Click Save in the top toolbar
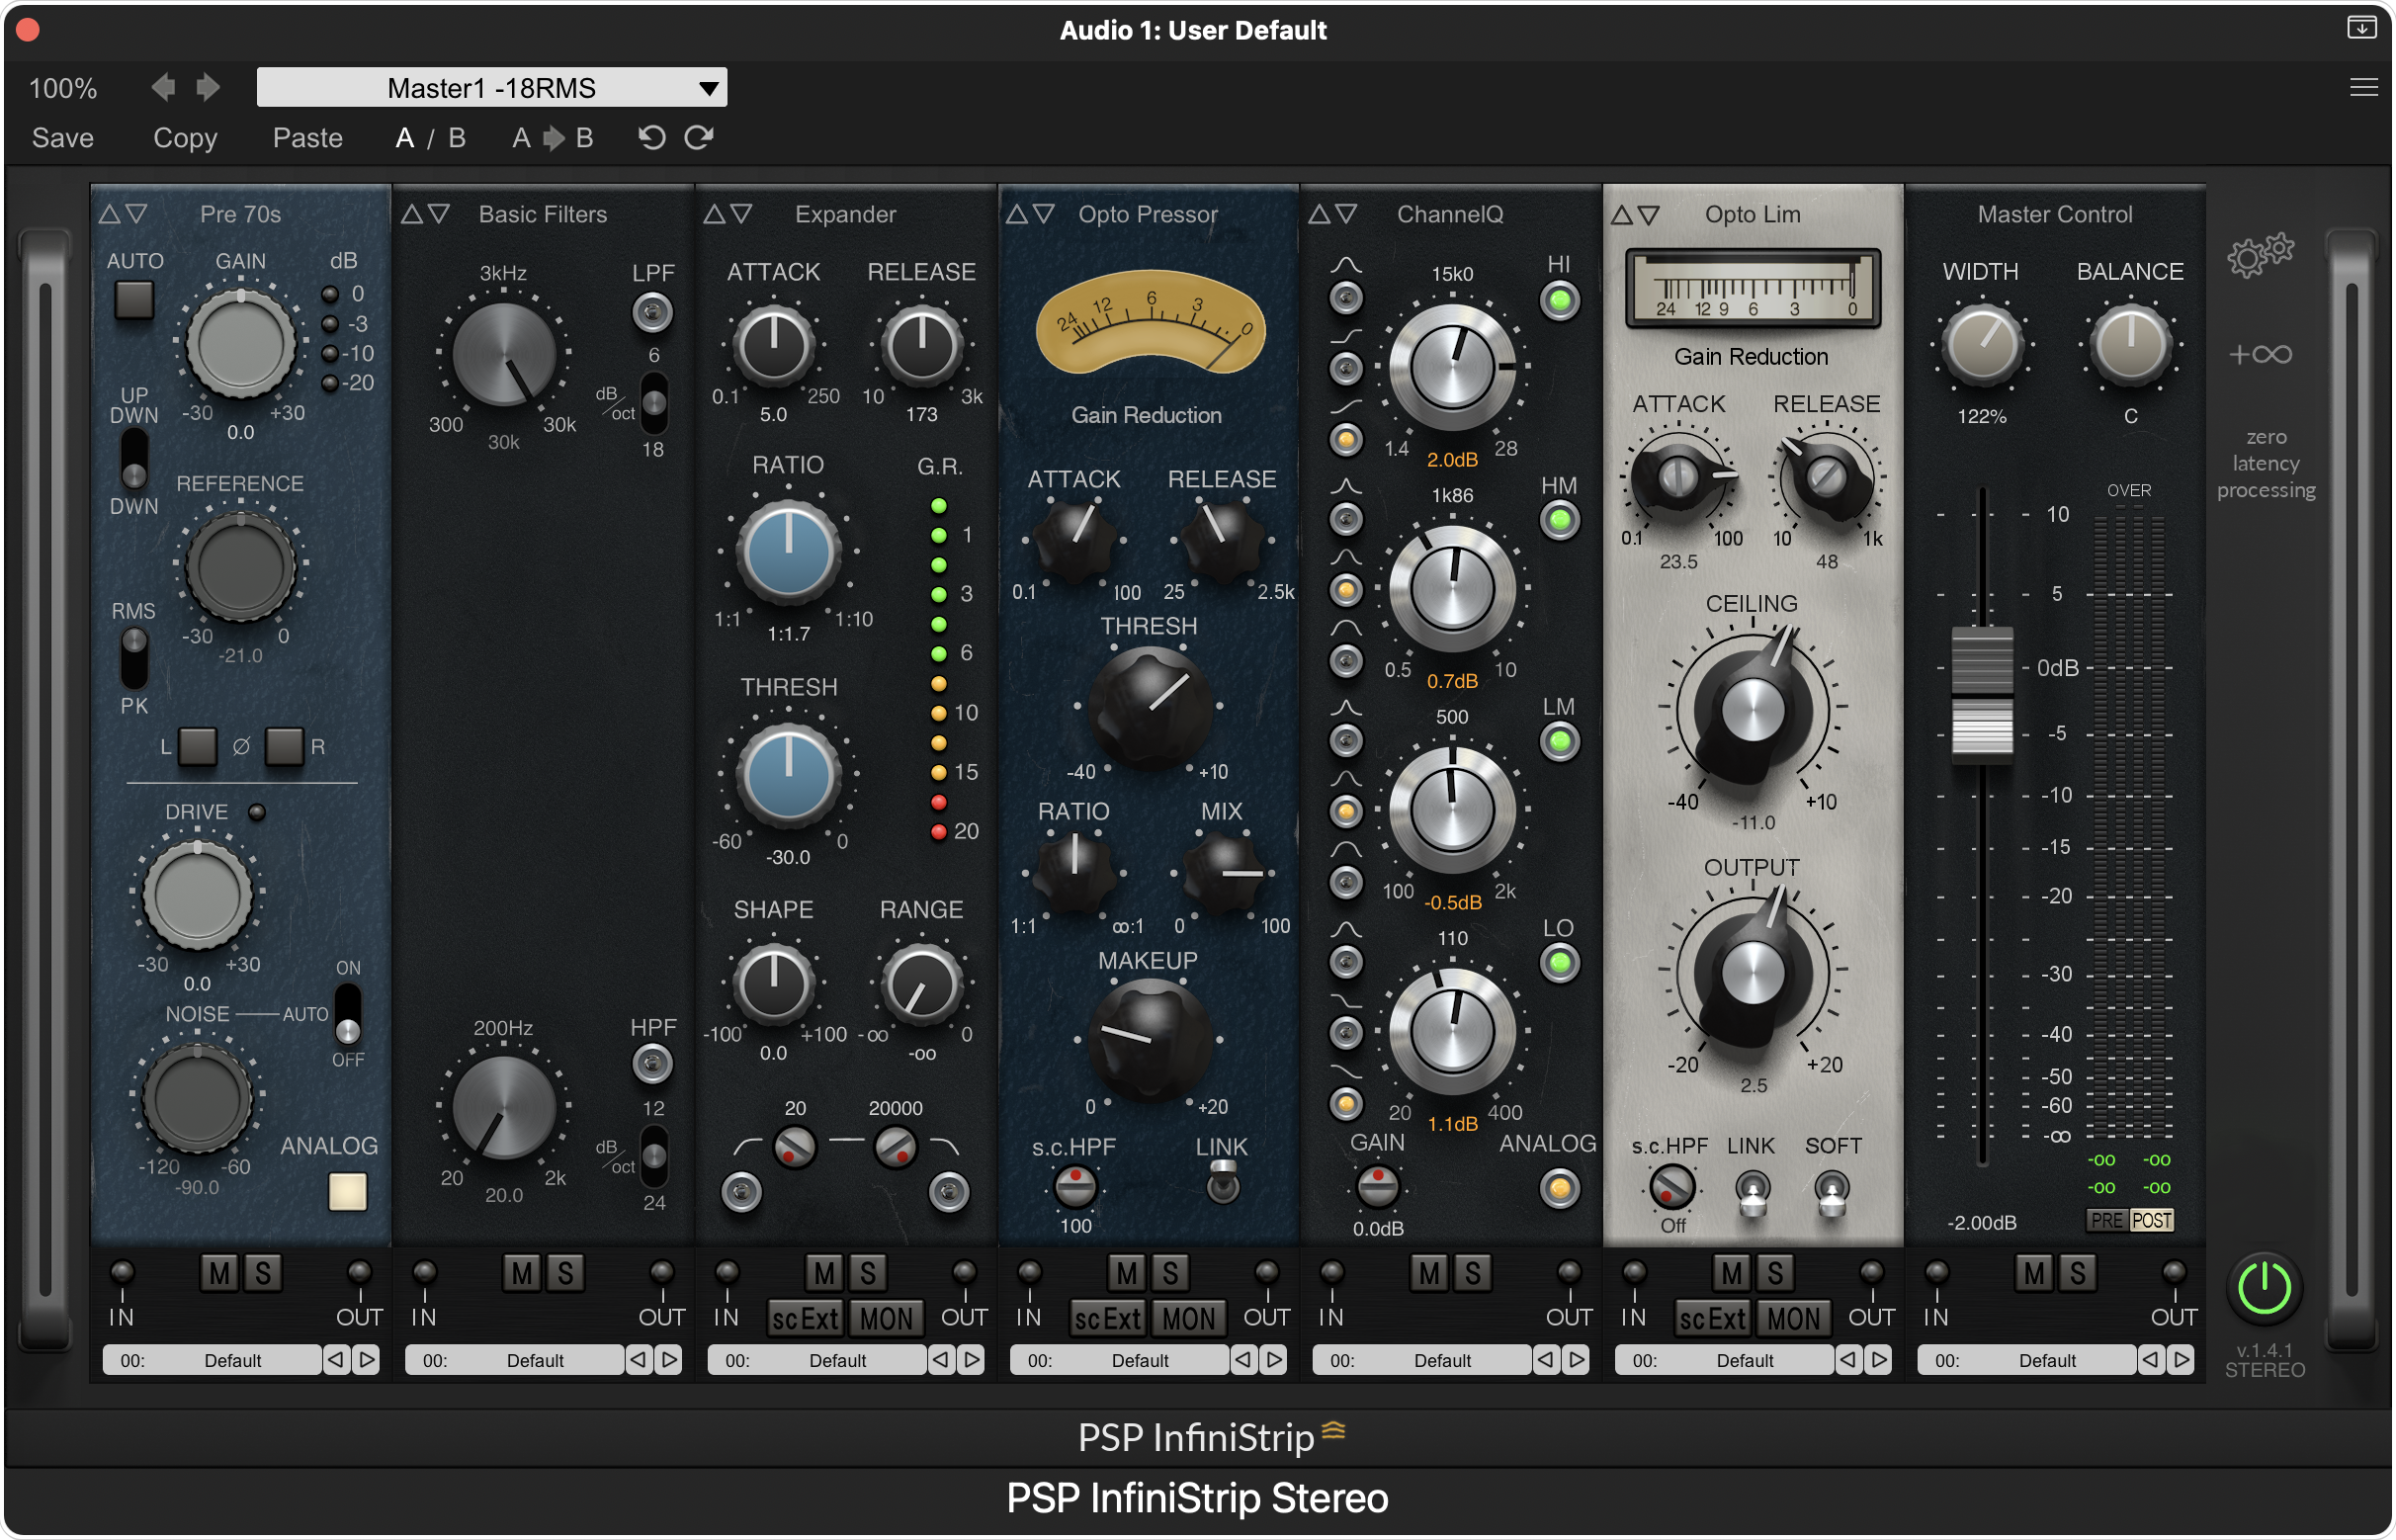Image resolution: width=2396 pixels, height=1540 pixels. [63, 138]
